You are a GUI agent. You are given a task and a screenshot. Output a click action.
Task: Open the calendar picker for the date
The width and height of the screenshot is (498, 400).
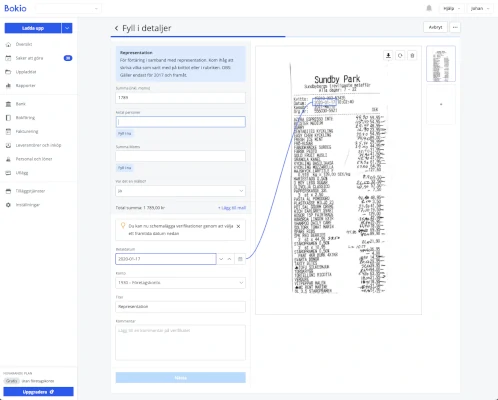240,259
